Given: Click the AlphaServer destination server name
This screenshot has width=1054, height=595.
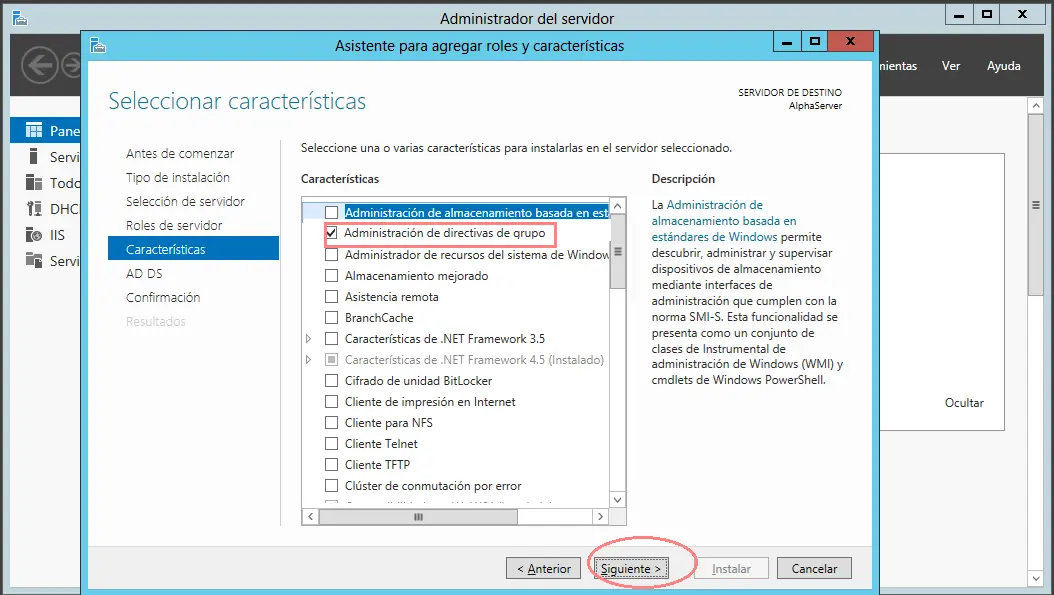Looking at the screenshot, I should coord(815,106).
